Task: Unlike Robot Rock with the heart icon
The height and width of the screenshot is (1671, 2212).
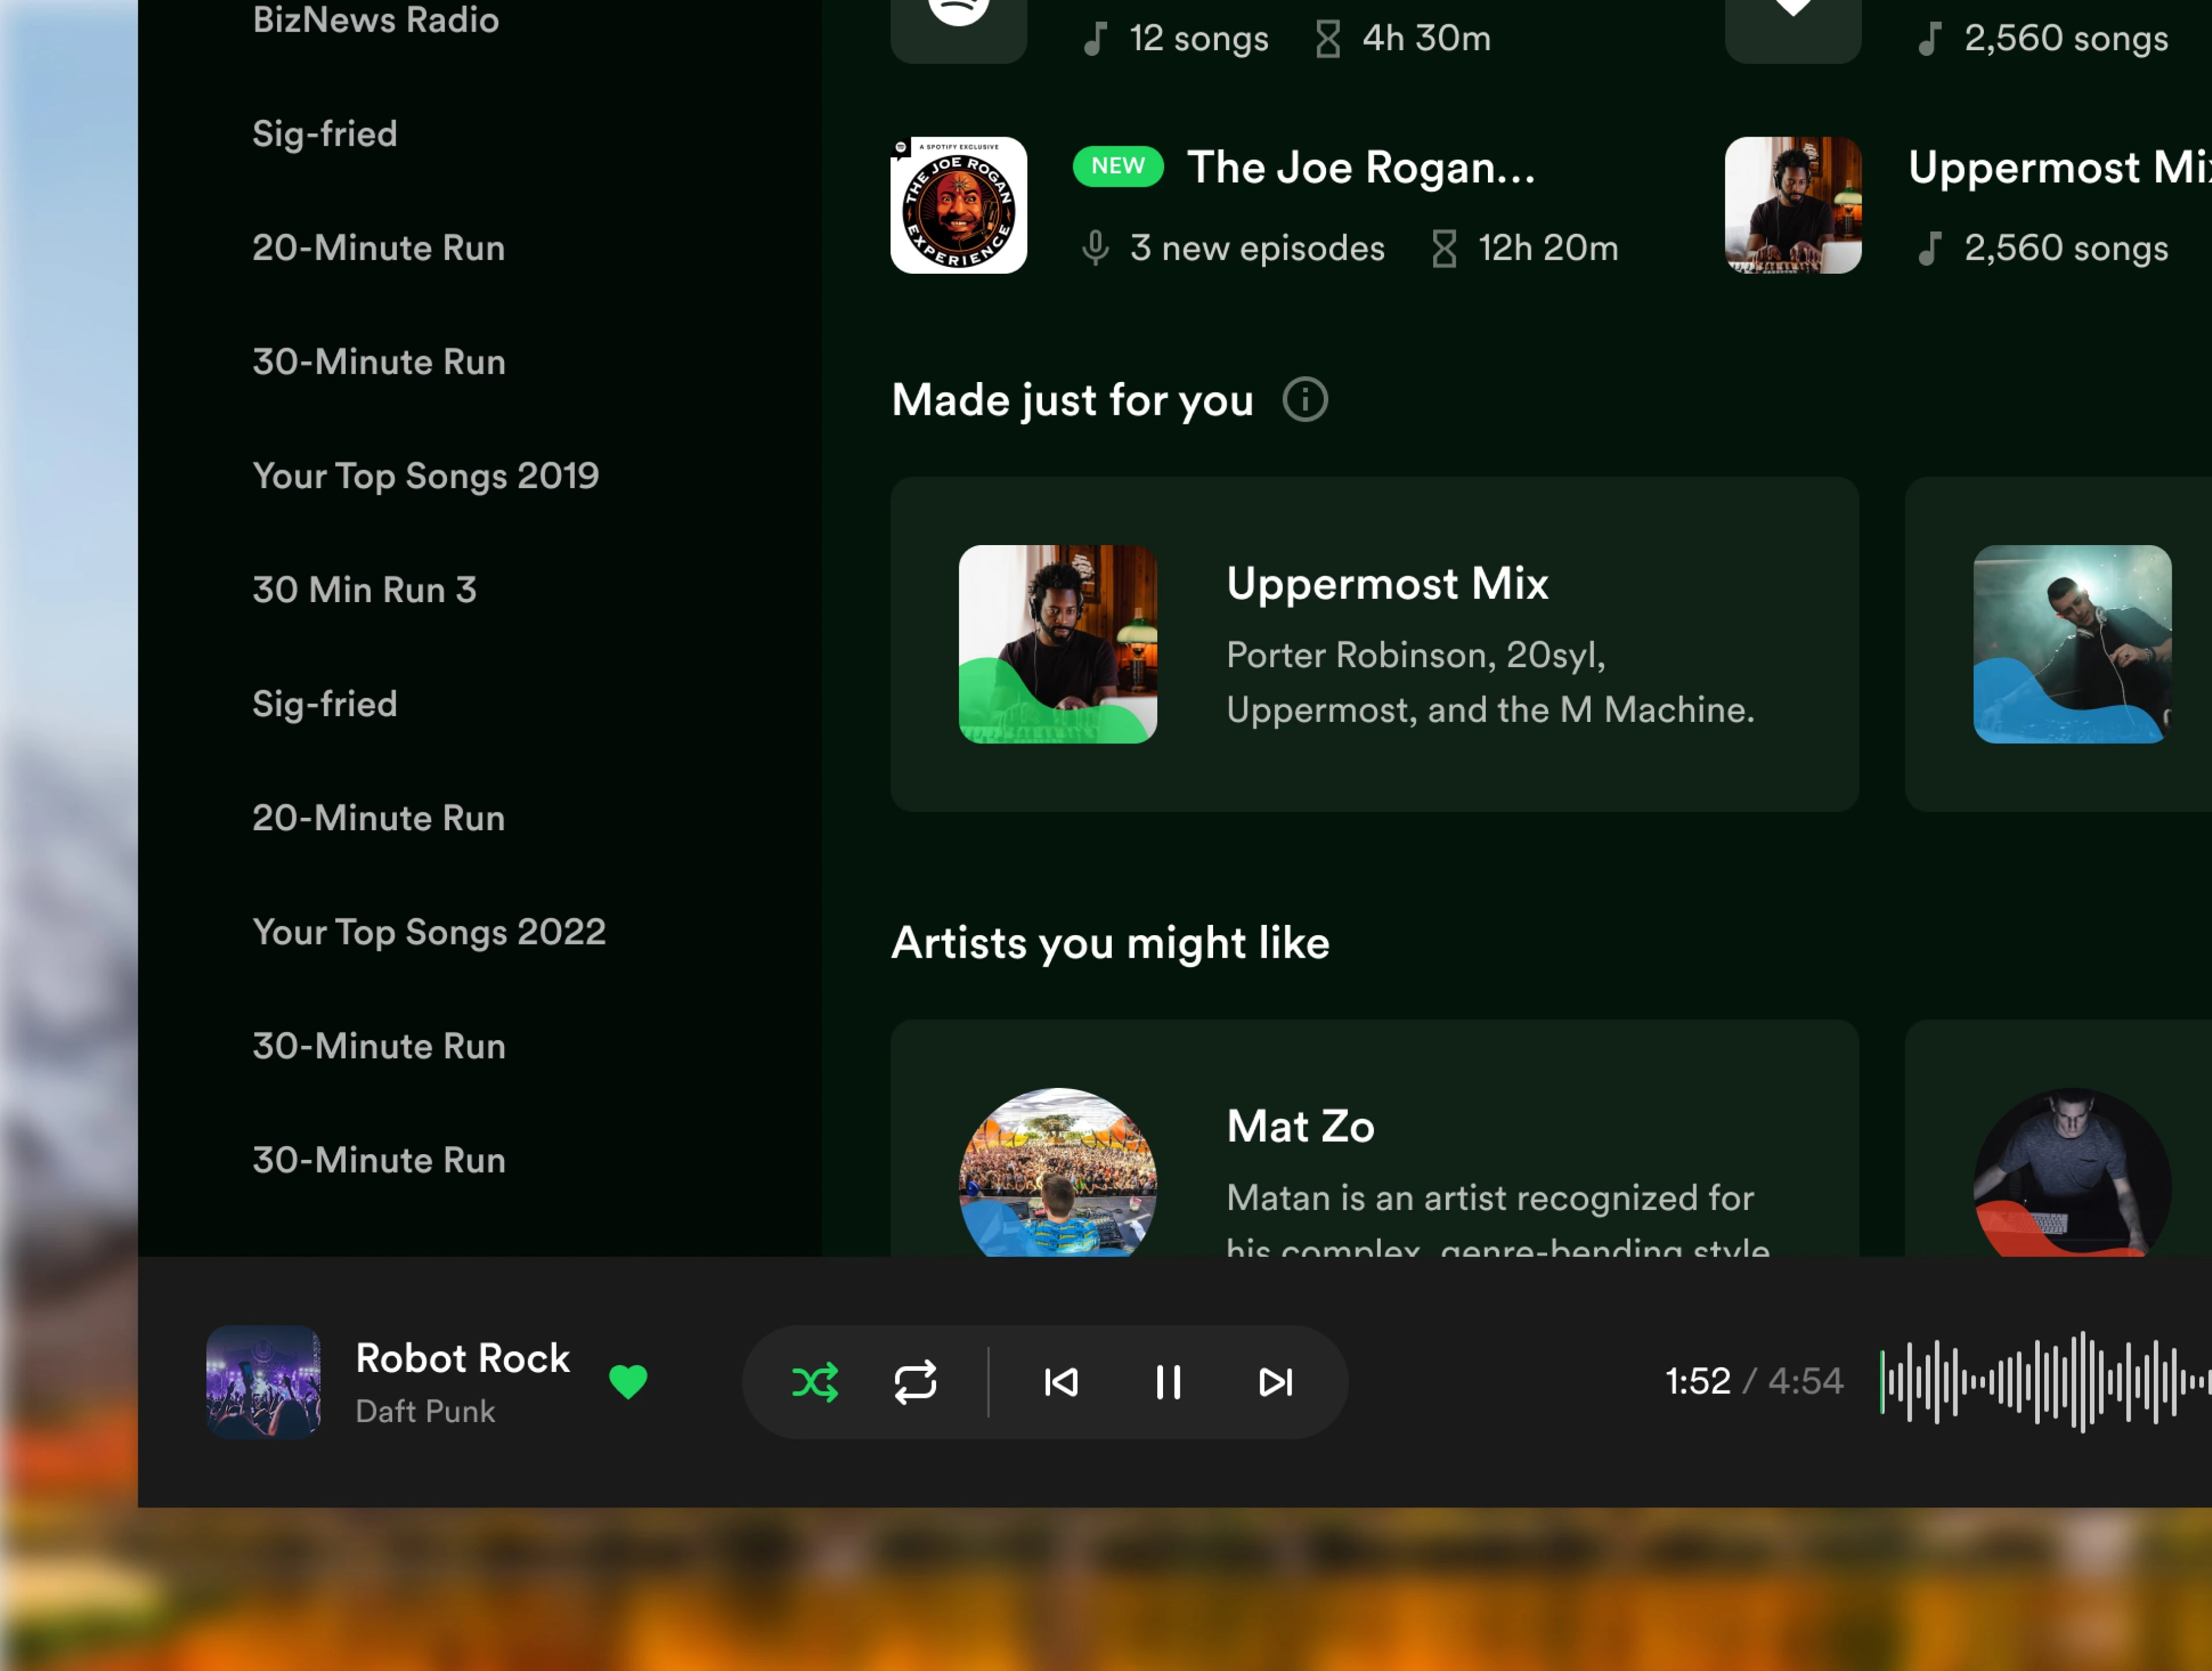Action: coord(628,1382)
